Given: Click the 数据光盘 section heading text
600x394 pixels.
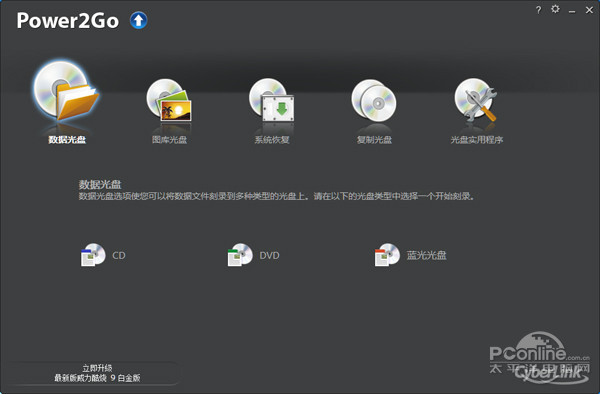Looking at the screenshot, I should pos(100,184).
